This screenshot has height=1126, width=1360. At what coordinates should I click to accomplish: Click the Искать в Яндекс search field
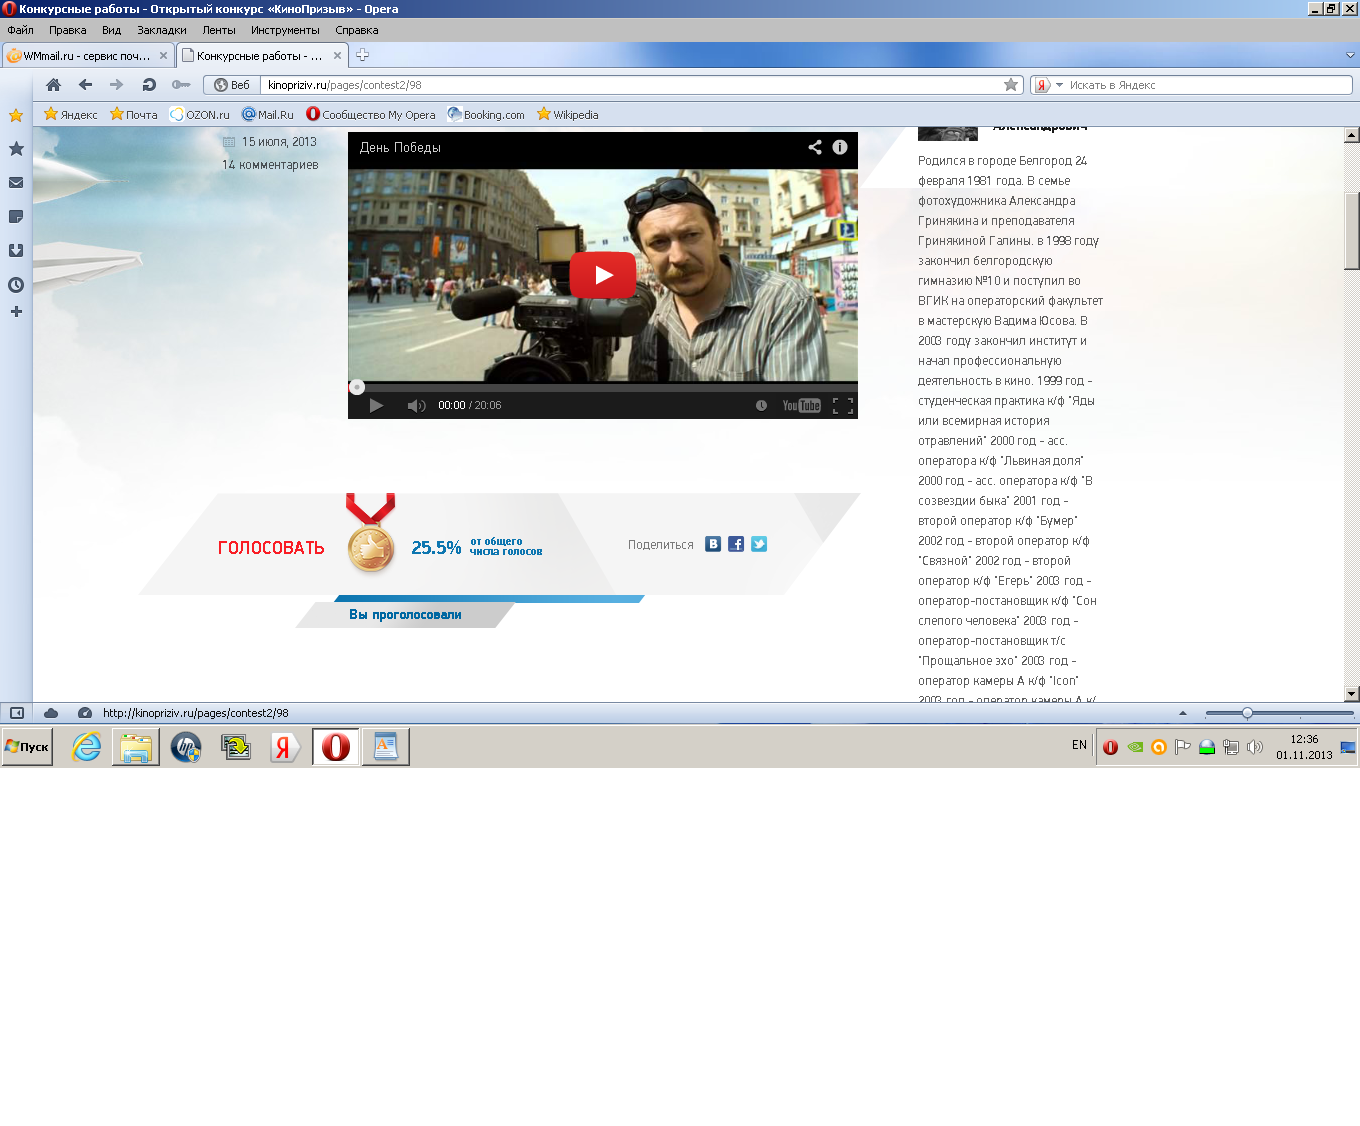coord(1208,85)
